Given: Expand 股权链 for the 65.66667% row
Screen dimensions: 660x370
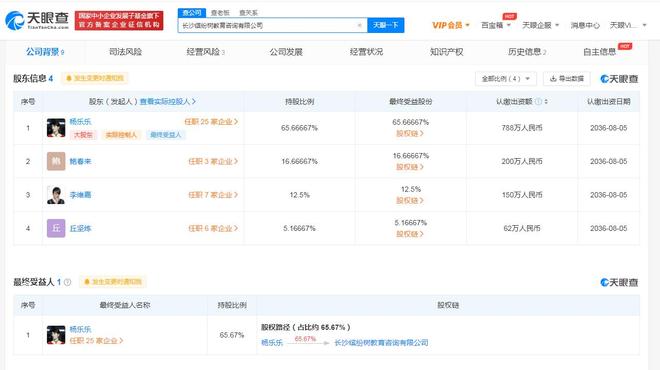Looking at the screenshot, I should (410, 133).
